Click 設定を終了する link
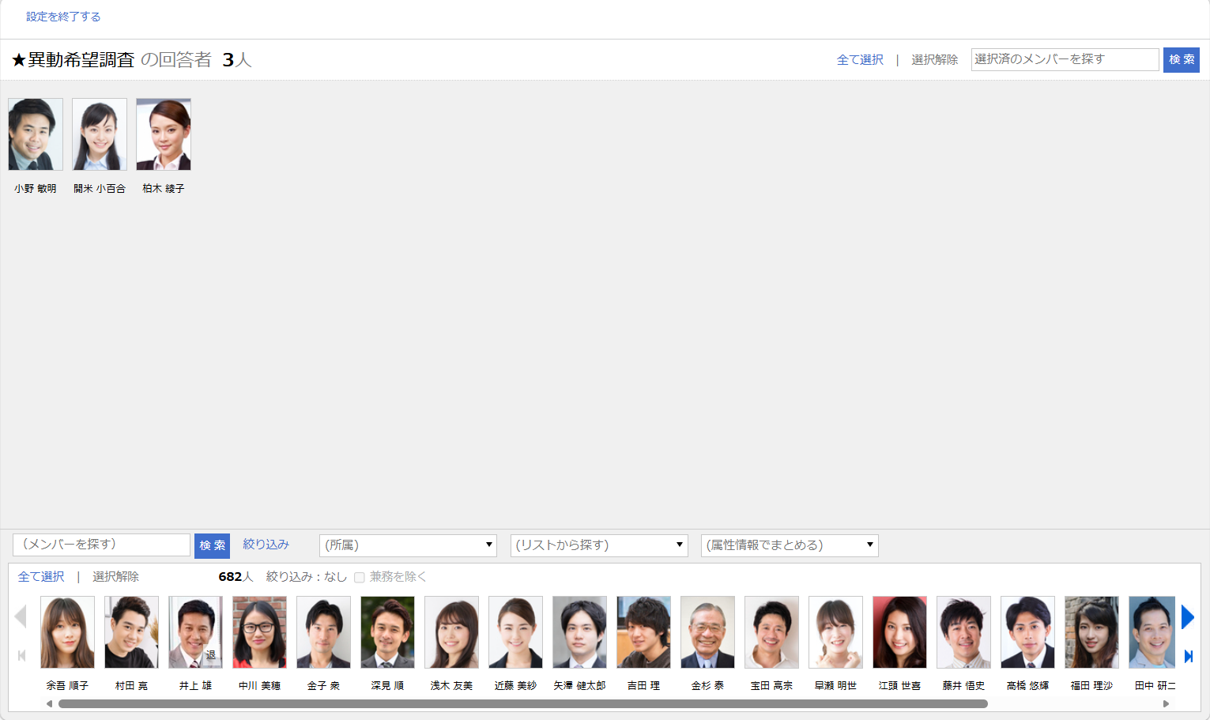 (63, 17)
